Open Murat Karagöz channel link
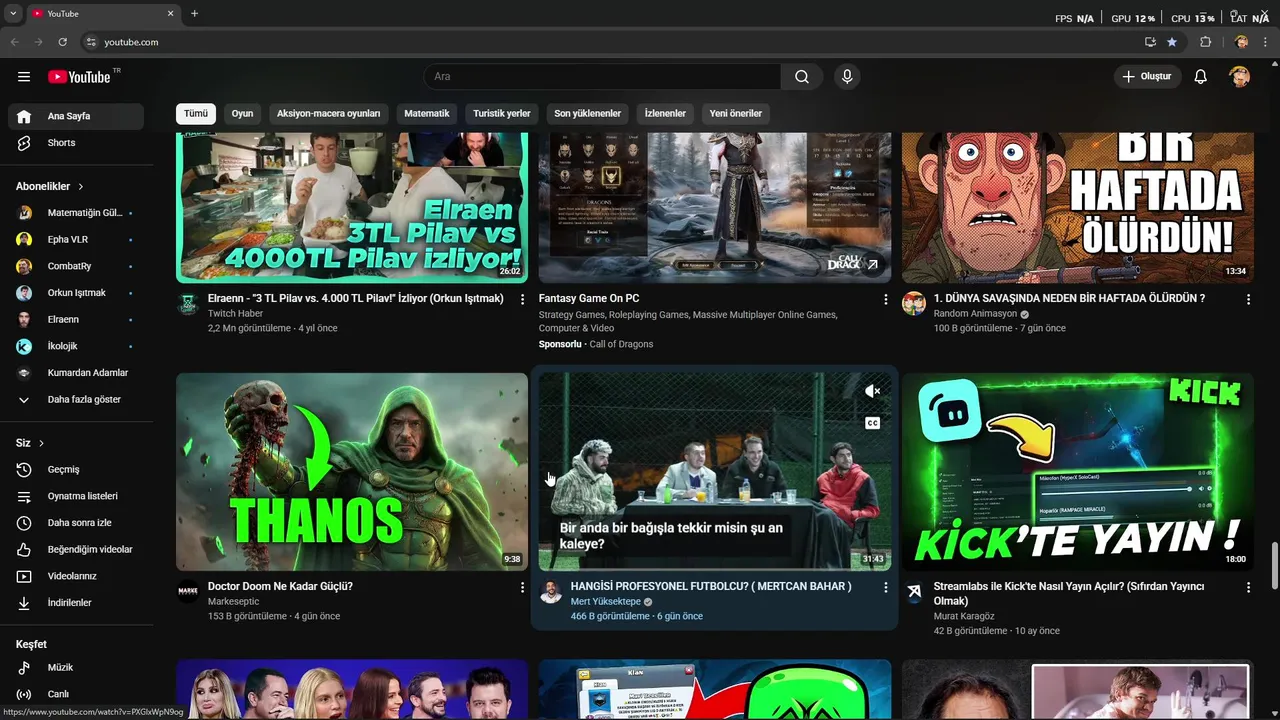This screenshot has height=720, width=1280. [964, 617]
